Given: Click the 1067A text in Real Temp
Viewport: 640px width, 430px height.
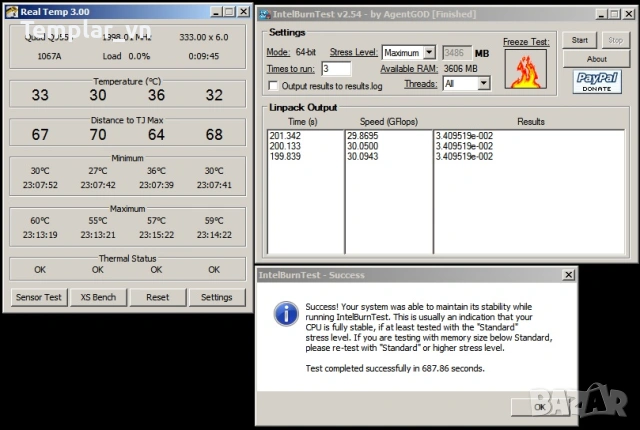Looking at the screenshot, I should (49, 56).
